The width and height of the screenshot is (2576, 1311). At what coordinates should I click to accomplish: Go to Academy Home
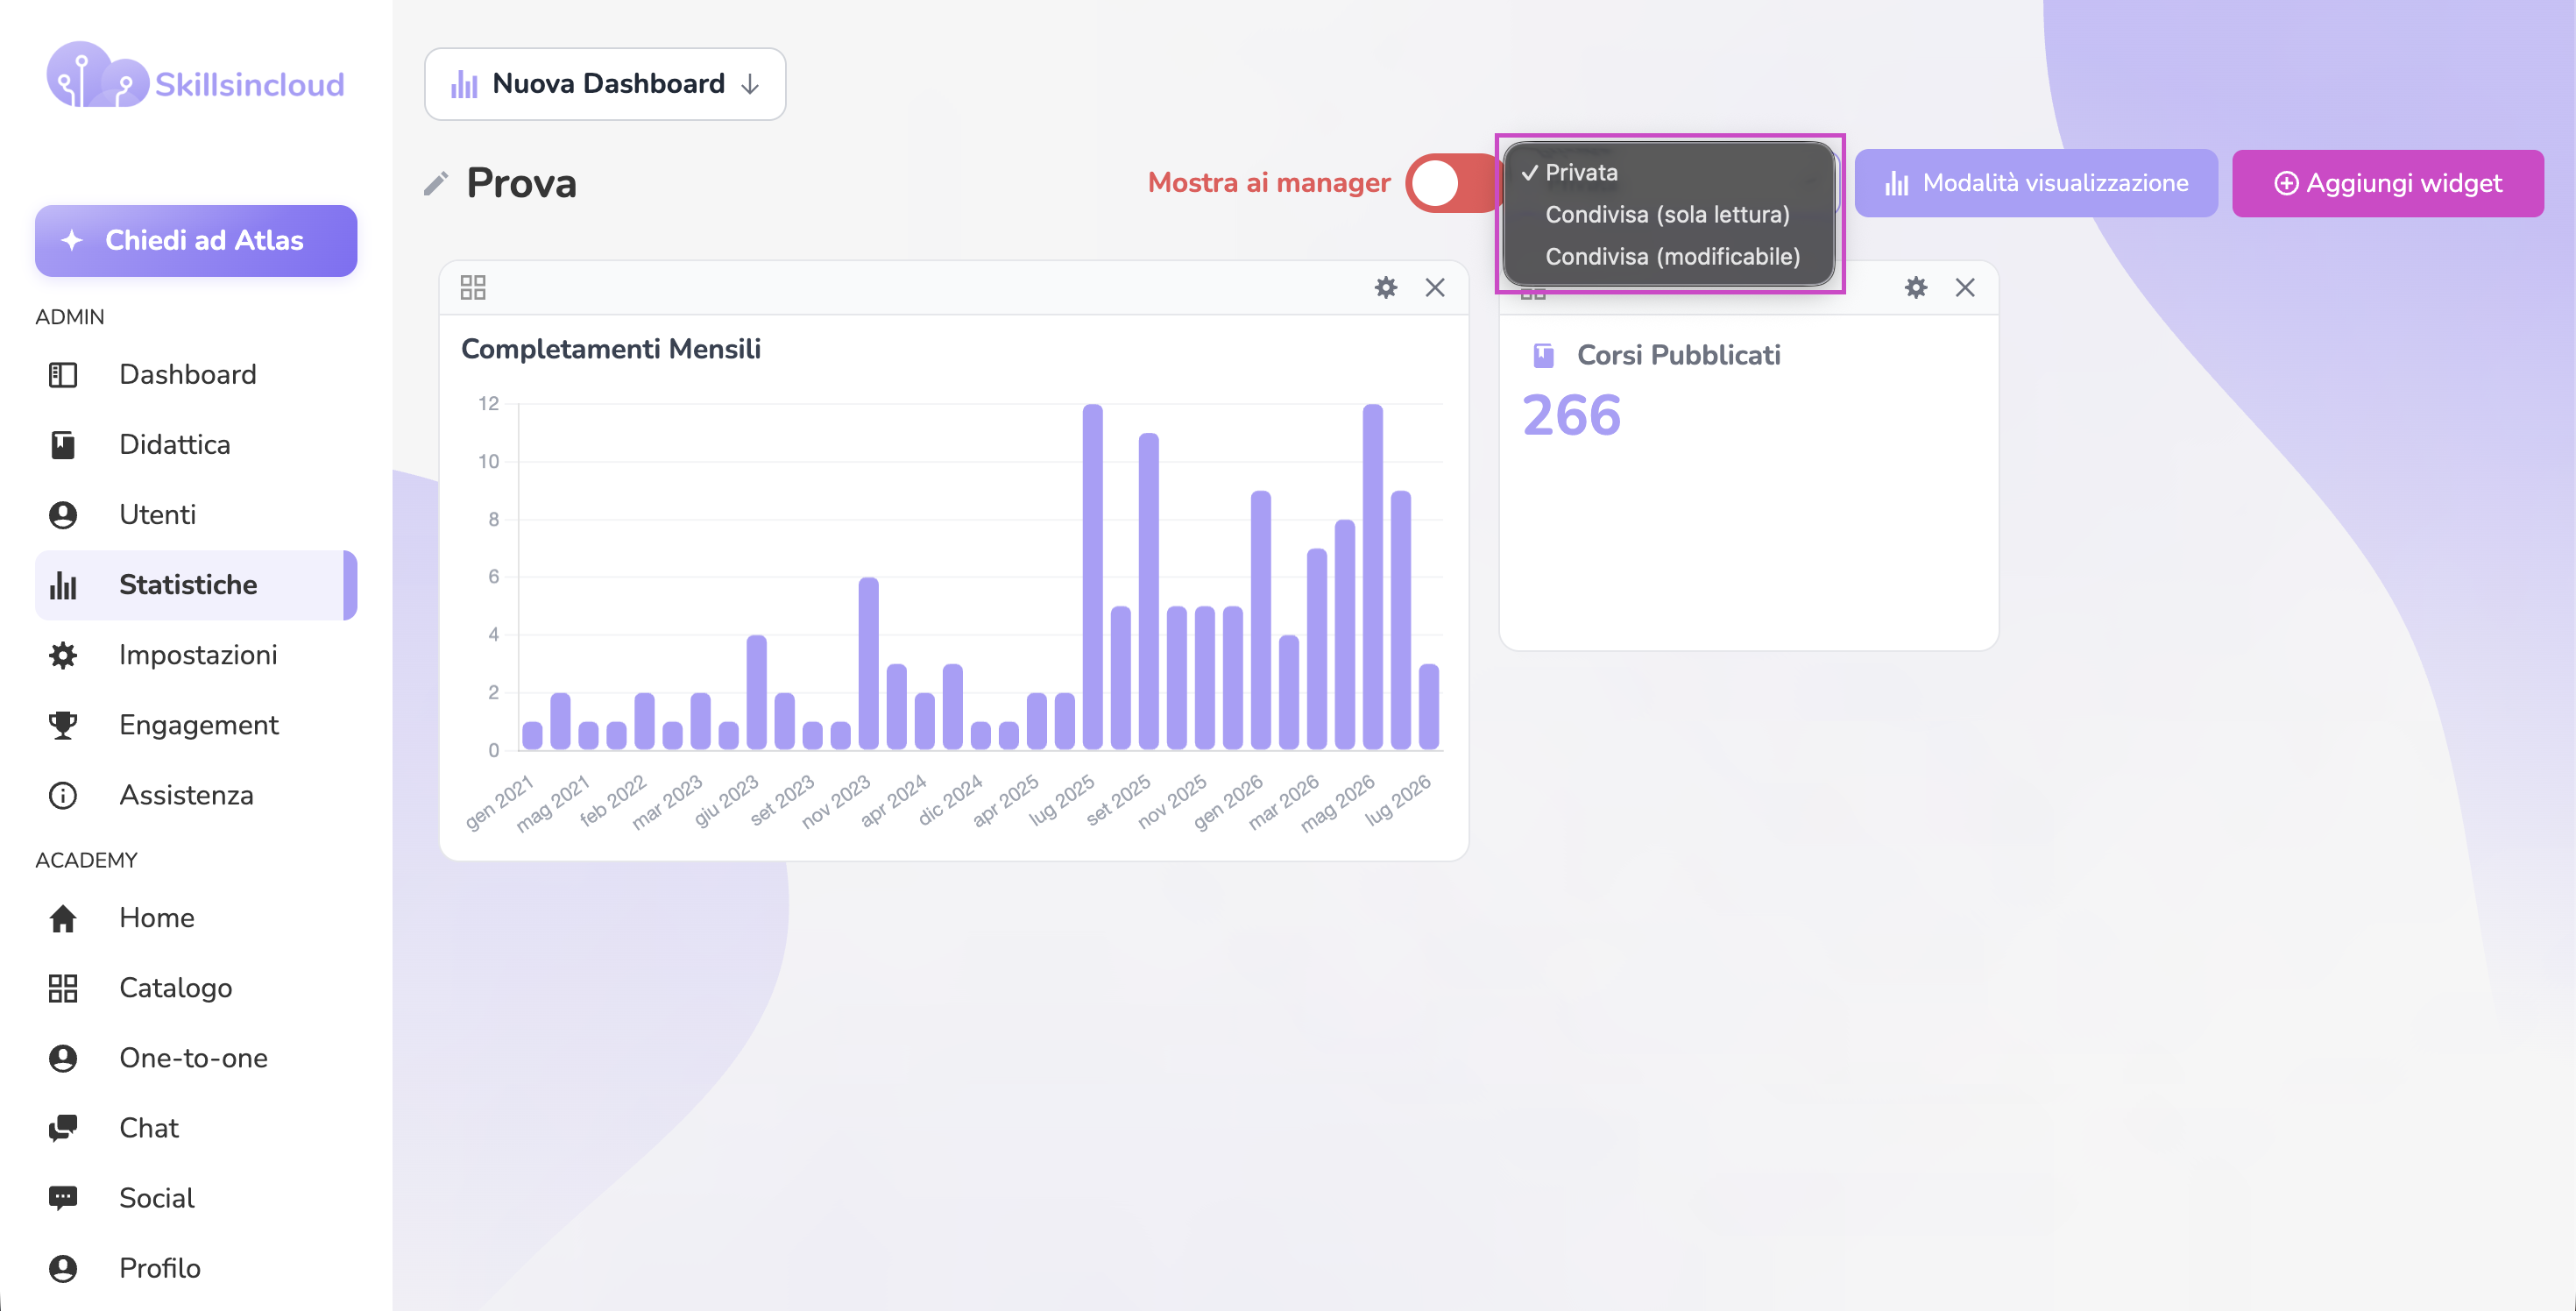[196, 918]
